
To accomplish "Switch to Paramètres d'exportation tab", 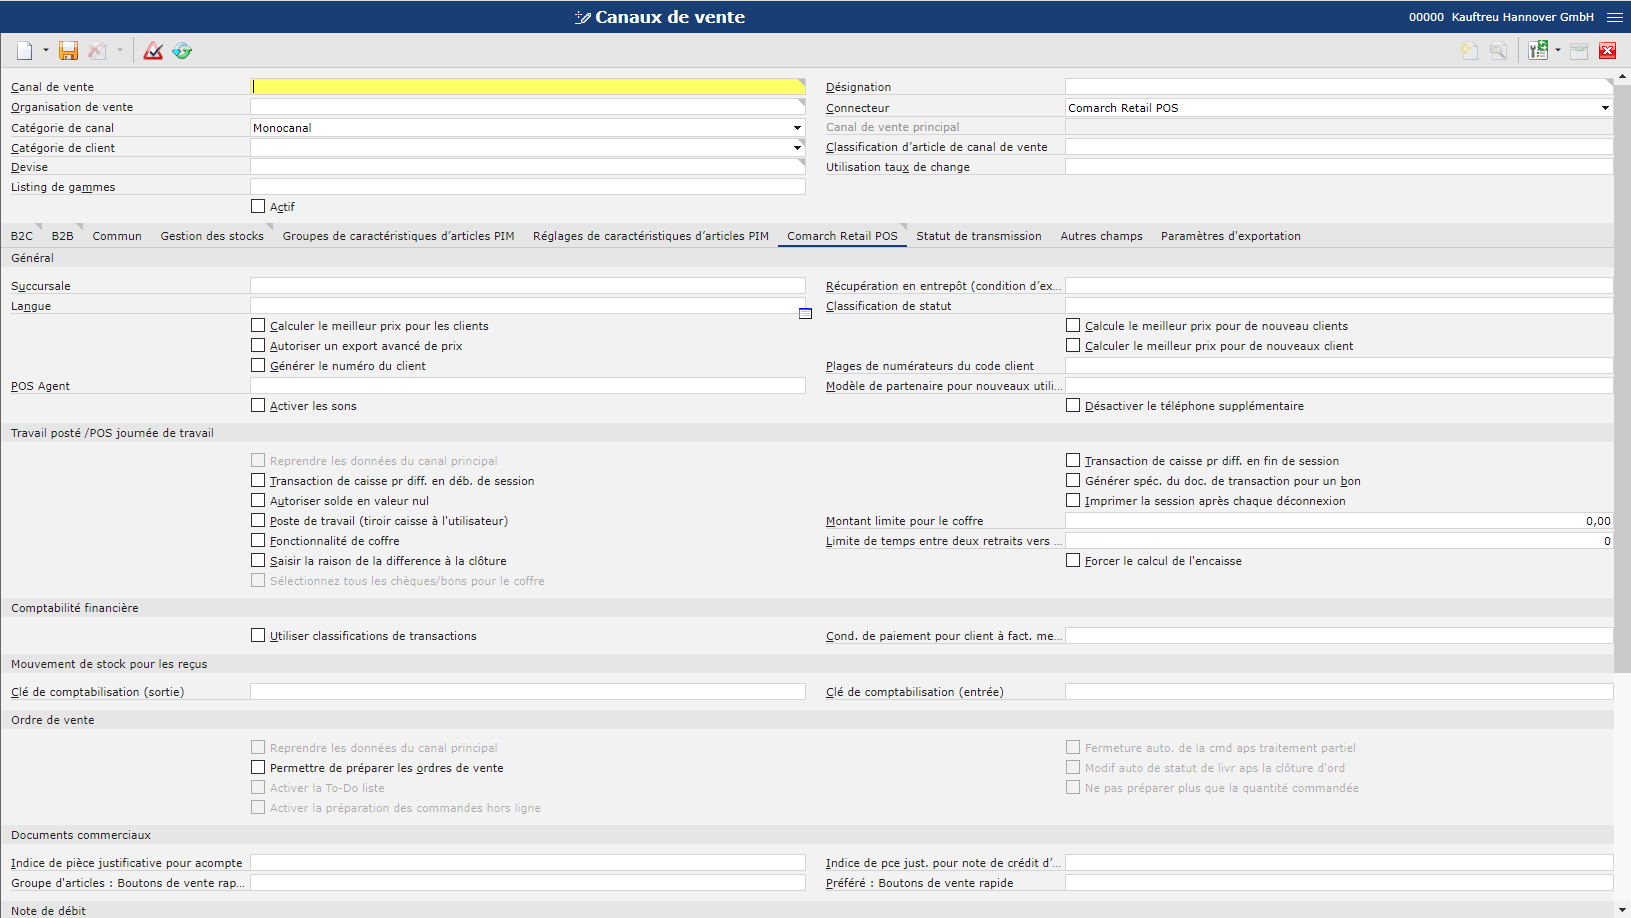I will [x=1231, y=236].
